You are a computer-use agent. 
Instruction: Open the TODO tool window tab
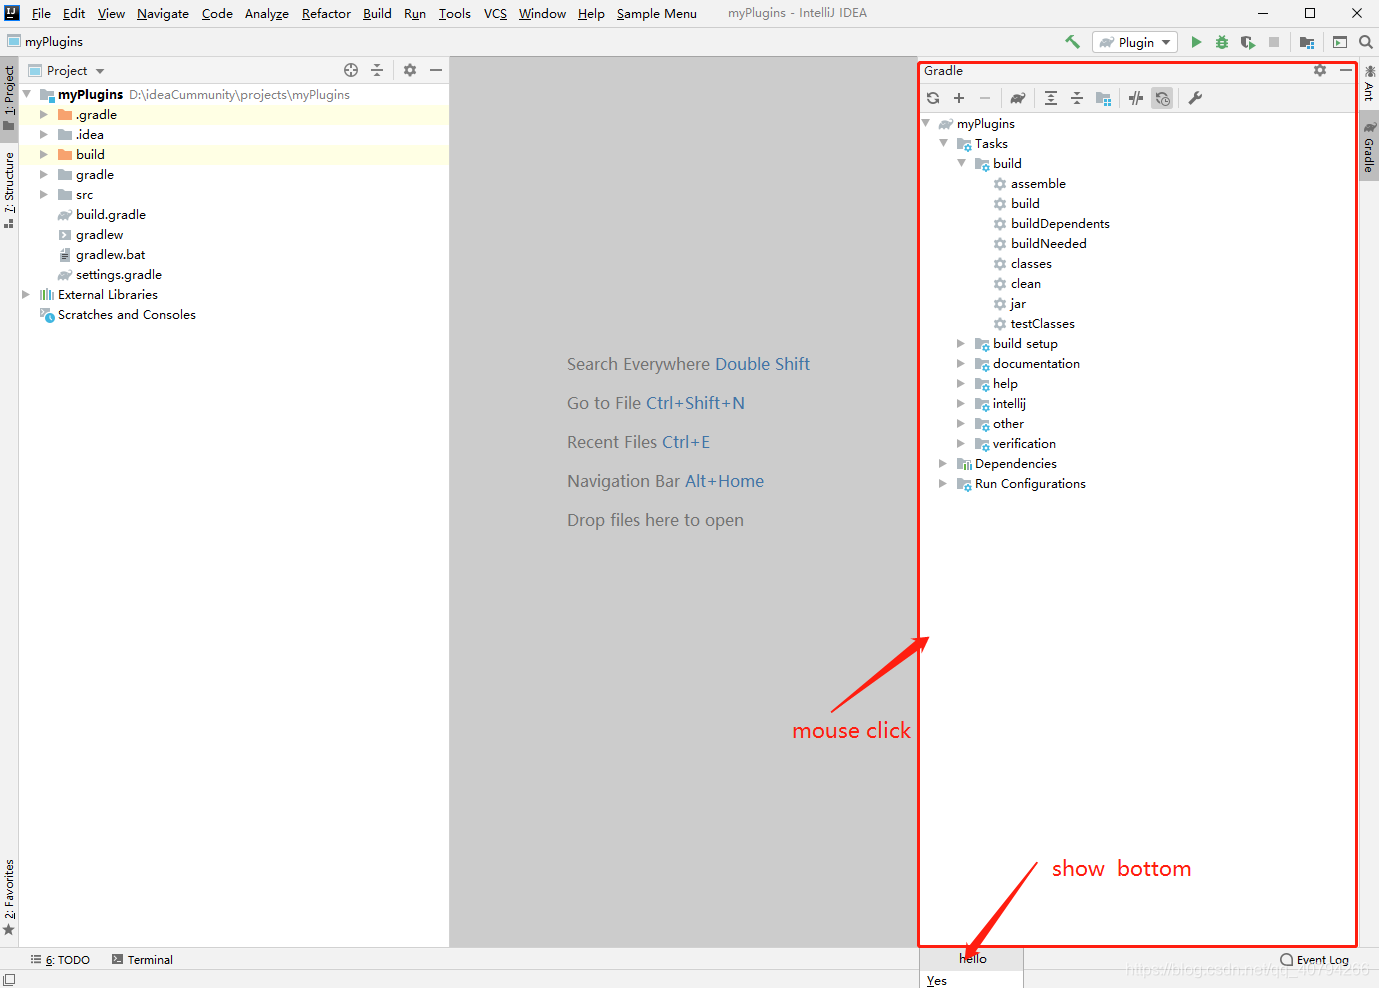click(60, 960)
